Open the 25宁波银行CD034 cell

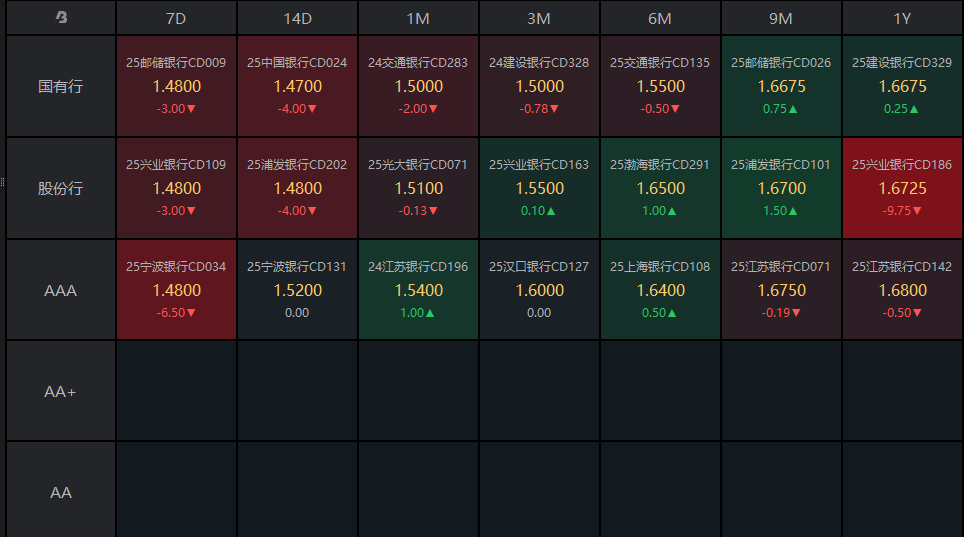pos(176,290)
